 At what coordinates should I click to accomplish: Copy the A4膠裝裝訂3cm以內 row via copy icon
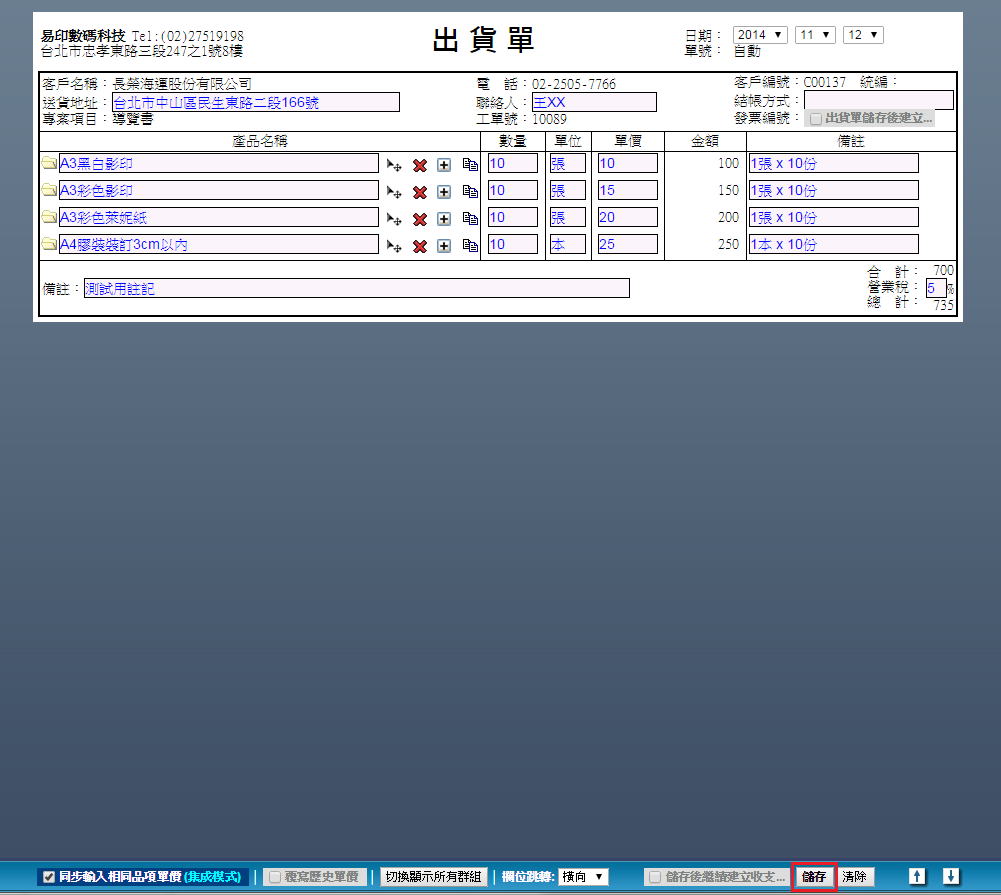point(469,245)
